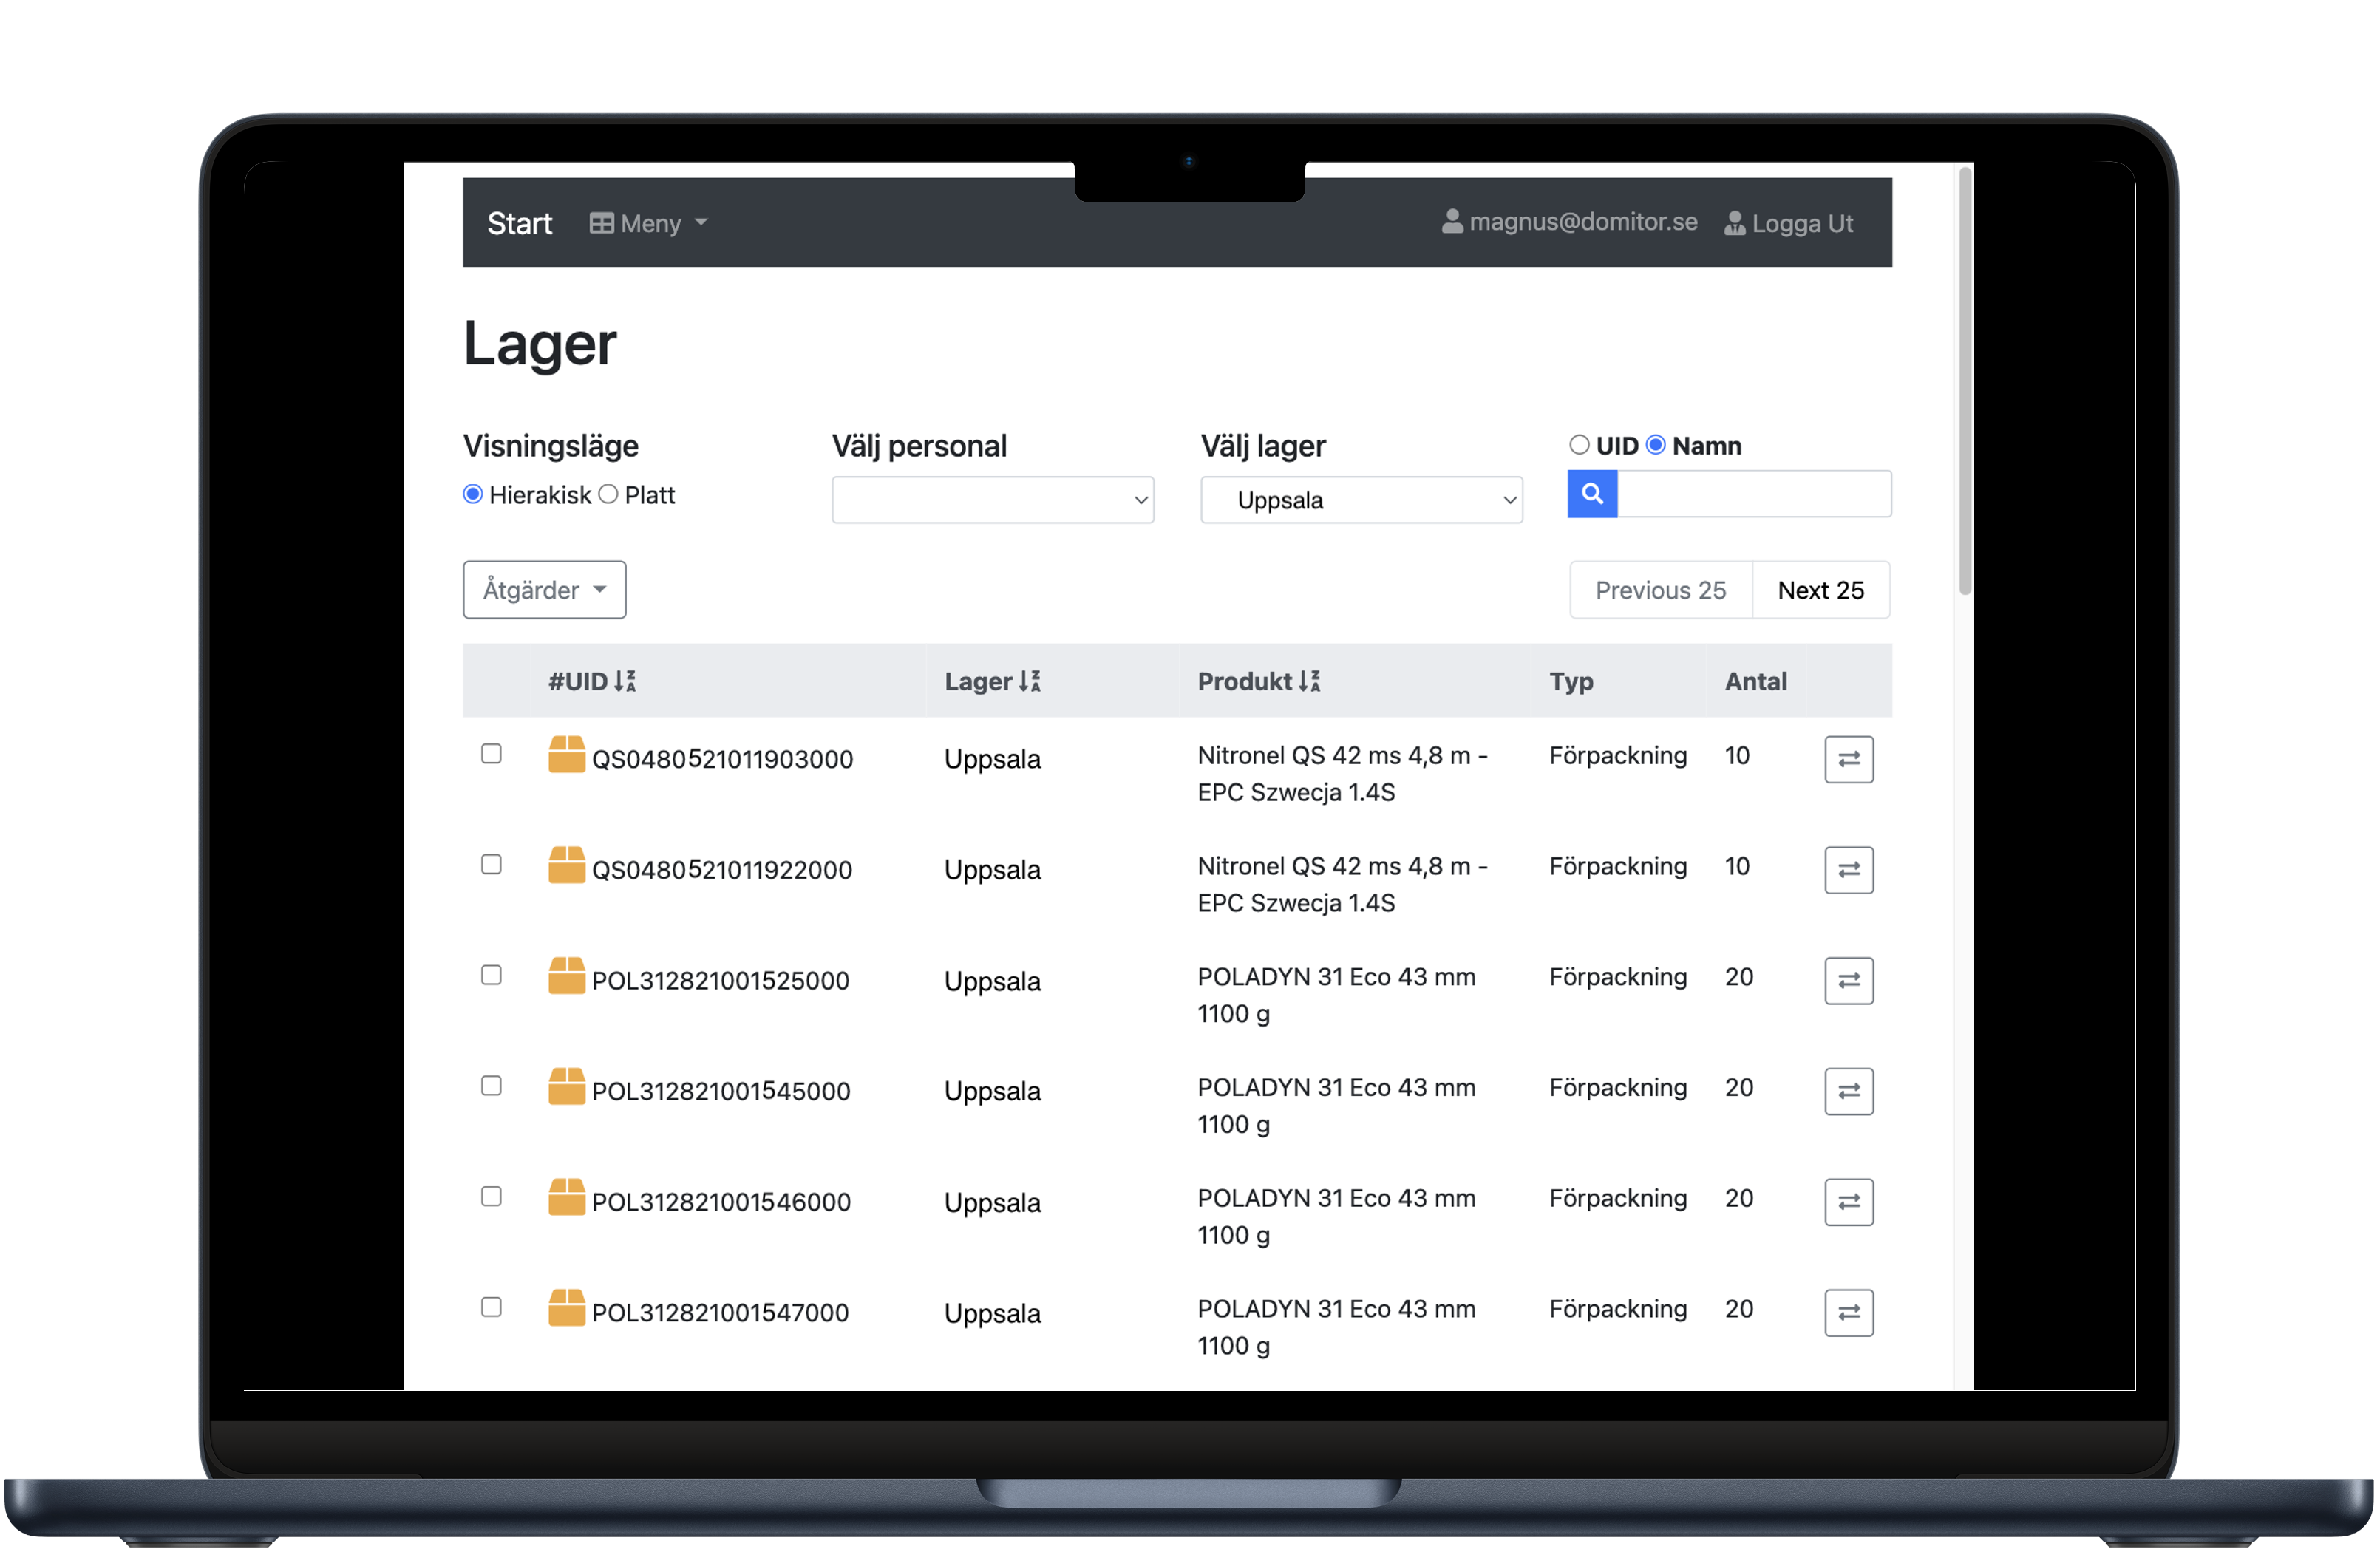Select the Platt display mode
2380x1552 pixels.
pyautogui.click(x=608, y=495)
